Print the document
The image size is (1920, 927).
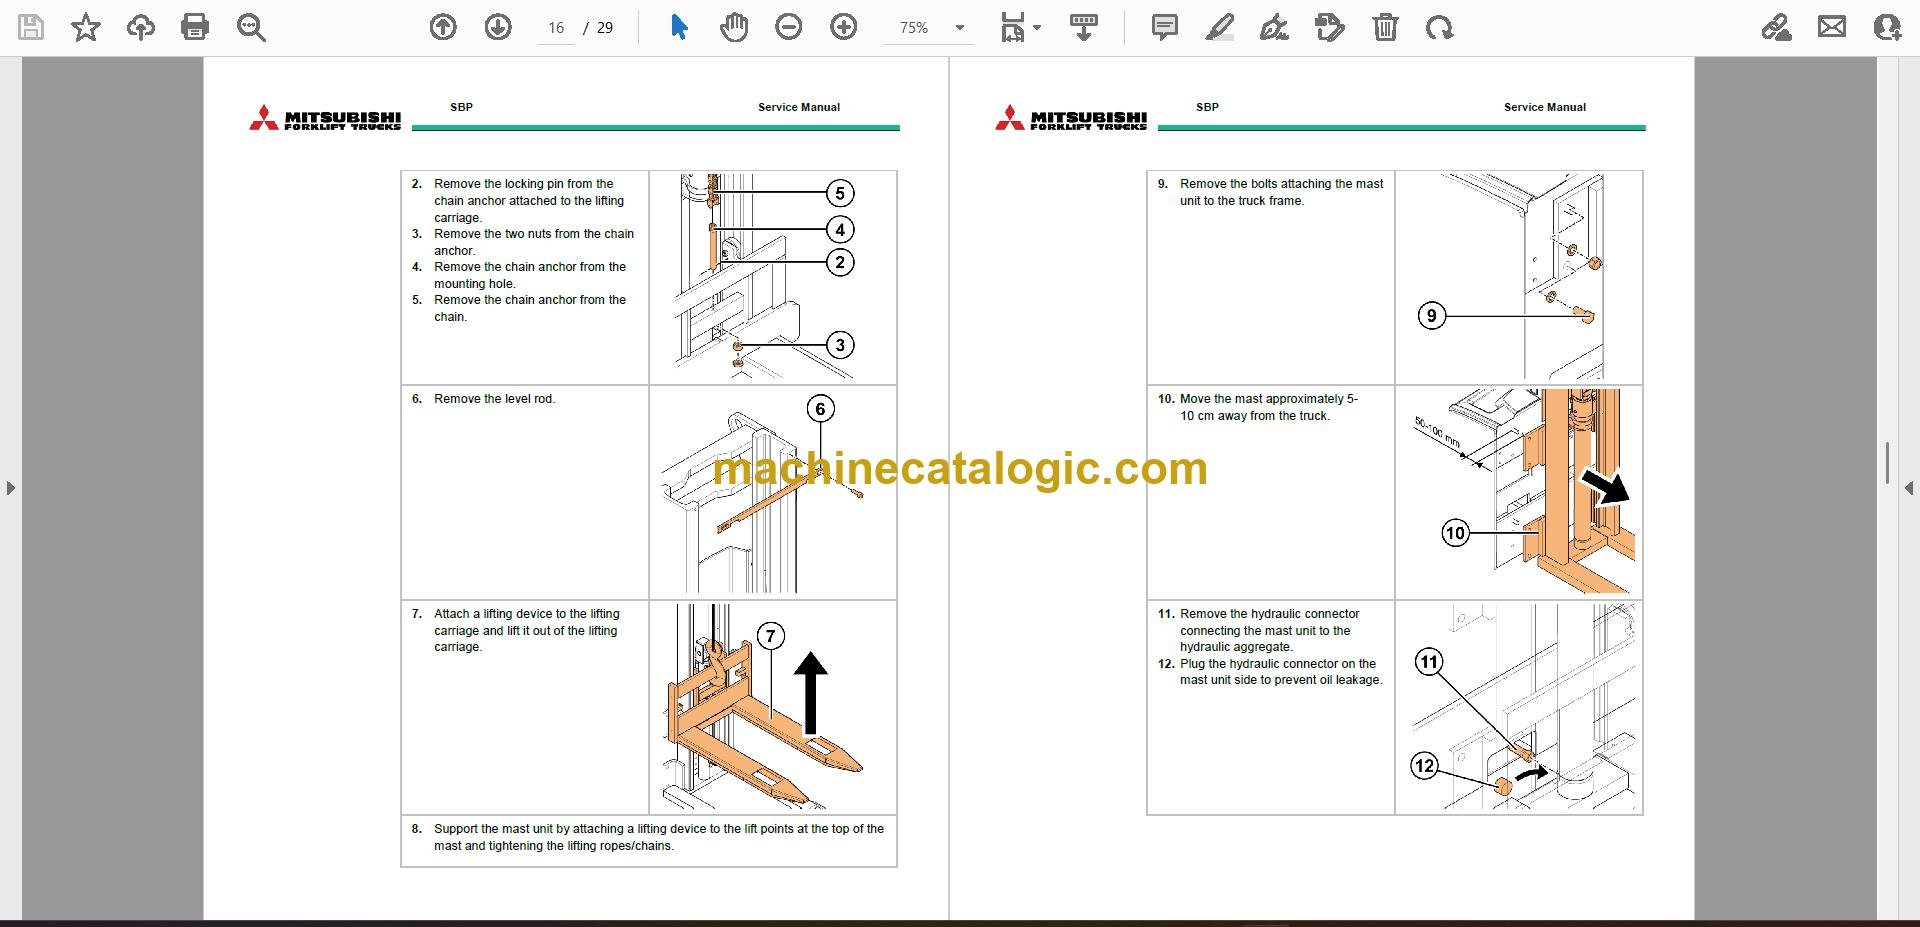195,27
